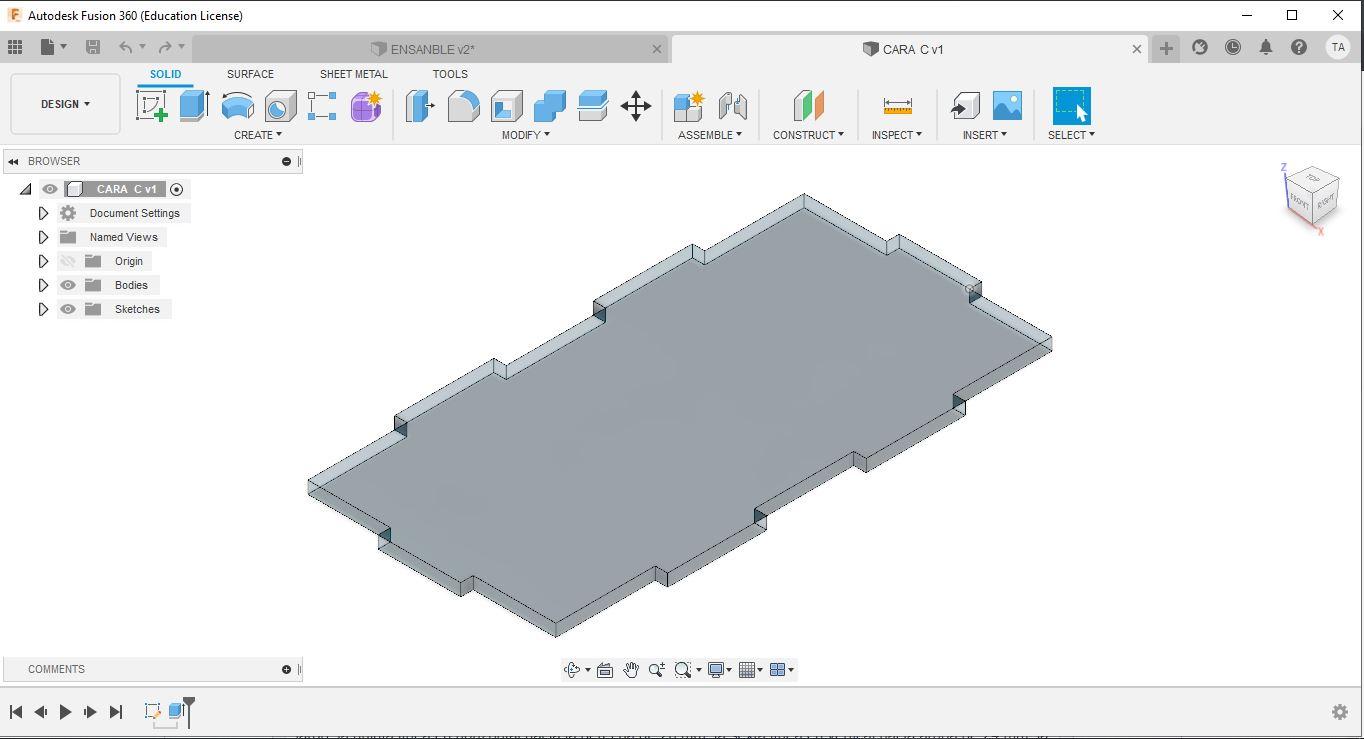Click the Insert Derive icon

pyautogui.click(x=964, y=106)
